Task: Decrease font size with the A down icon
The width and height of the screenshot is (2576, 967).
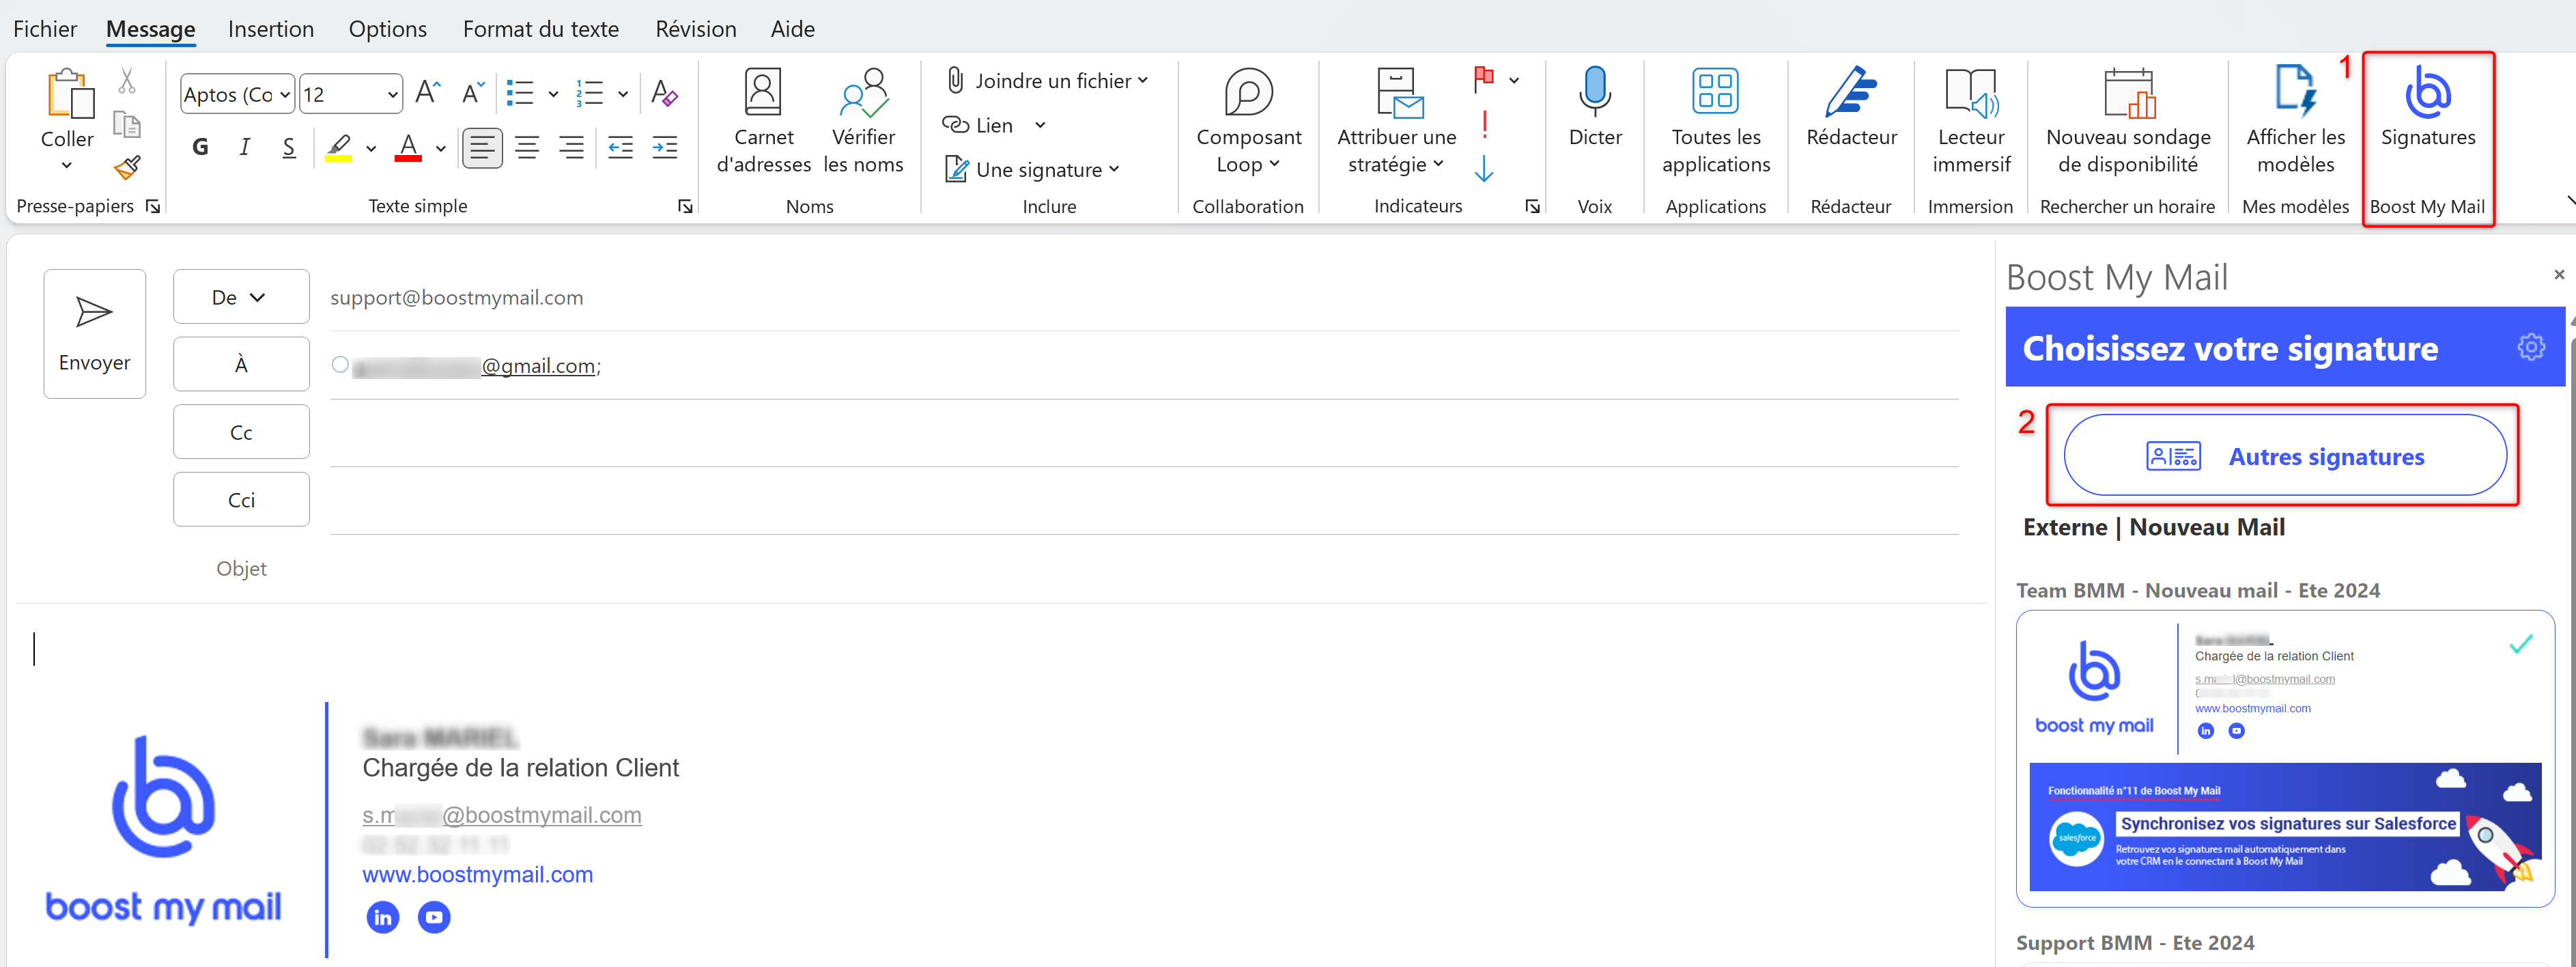Action: [473, 93]
